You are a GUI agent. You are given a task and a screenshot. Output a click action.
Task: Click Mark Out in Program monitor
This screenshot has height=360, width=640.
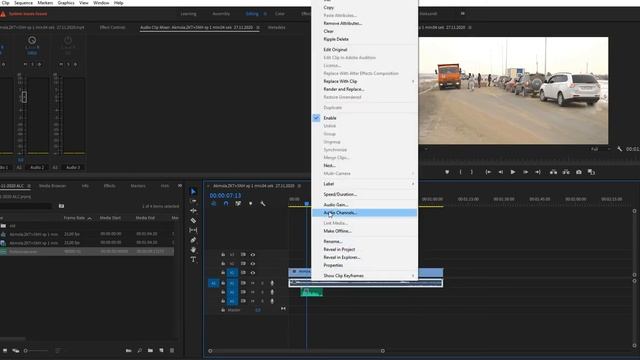[x=472, y=172]
